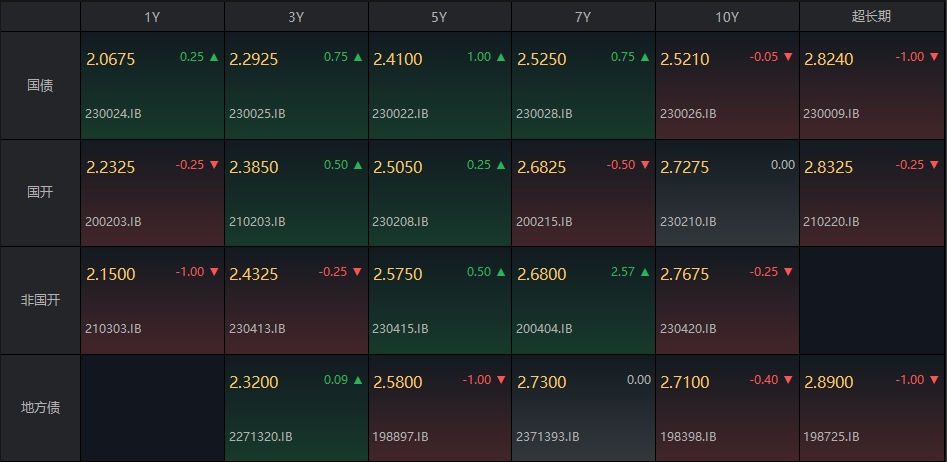The width and height of the screenshot is (947, 462).
Task: Select the 非国开 row label
Action: coord(40,300)
